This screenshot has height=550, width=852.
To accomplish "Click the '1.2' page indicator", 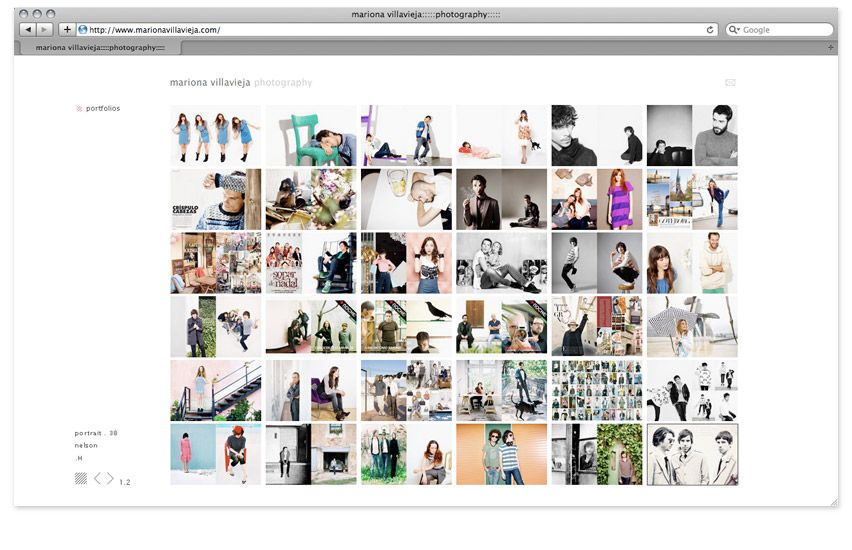I will click(124, 482).
